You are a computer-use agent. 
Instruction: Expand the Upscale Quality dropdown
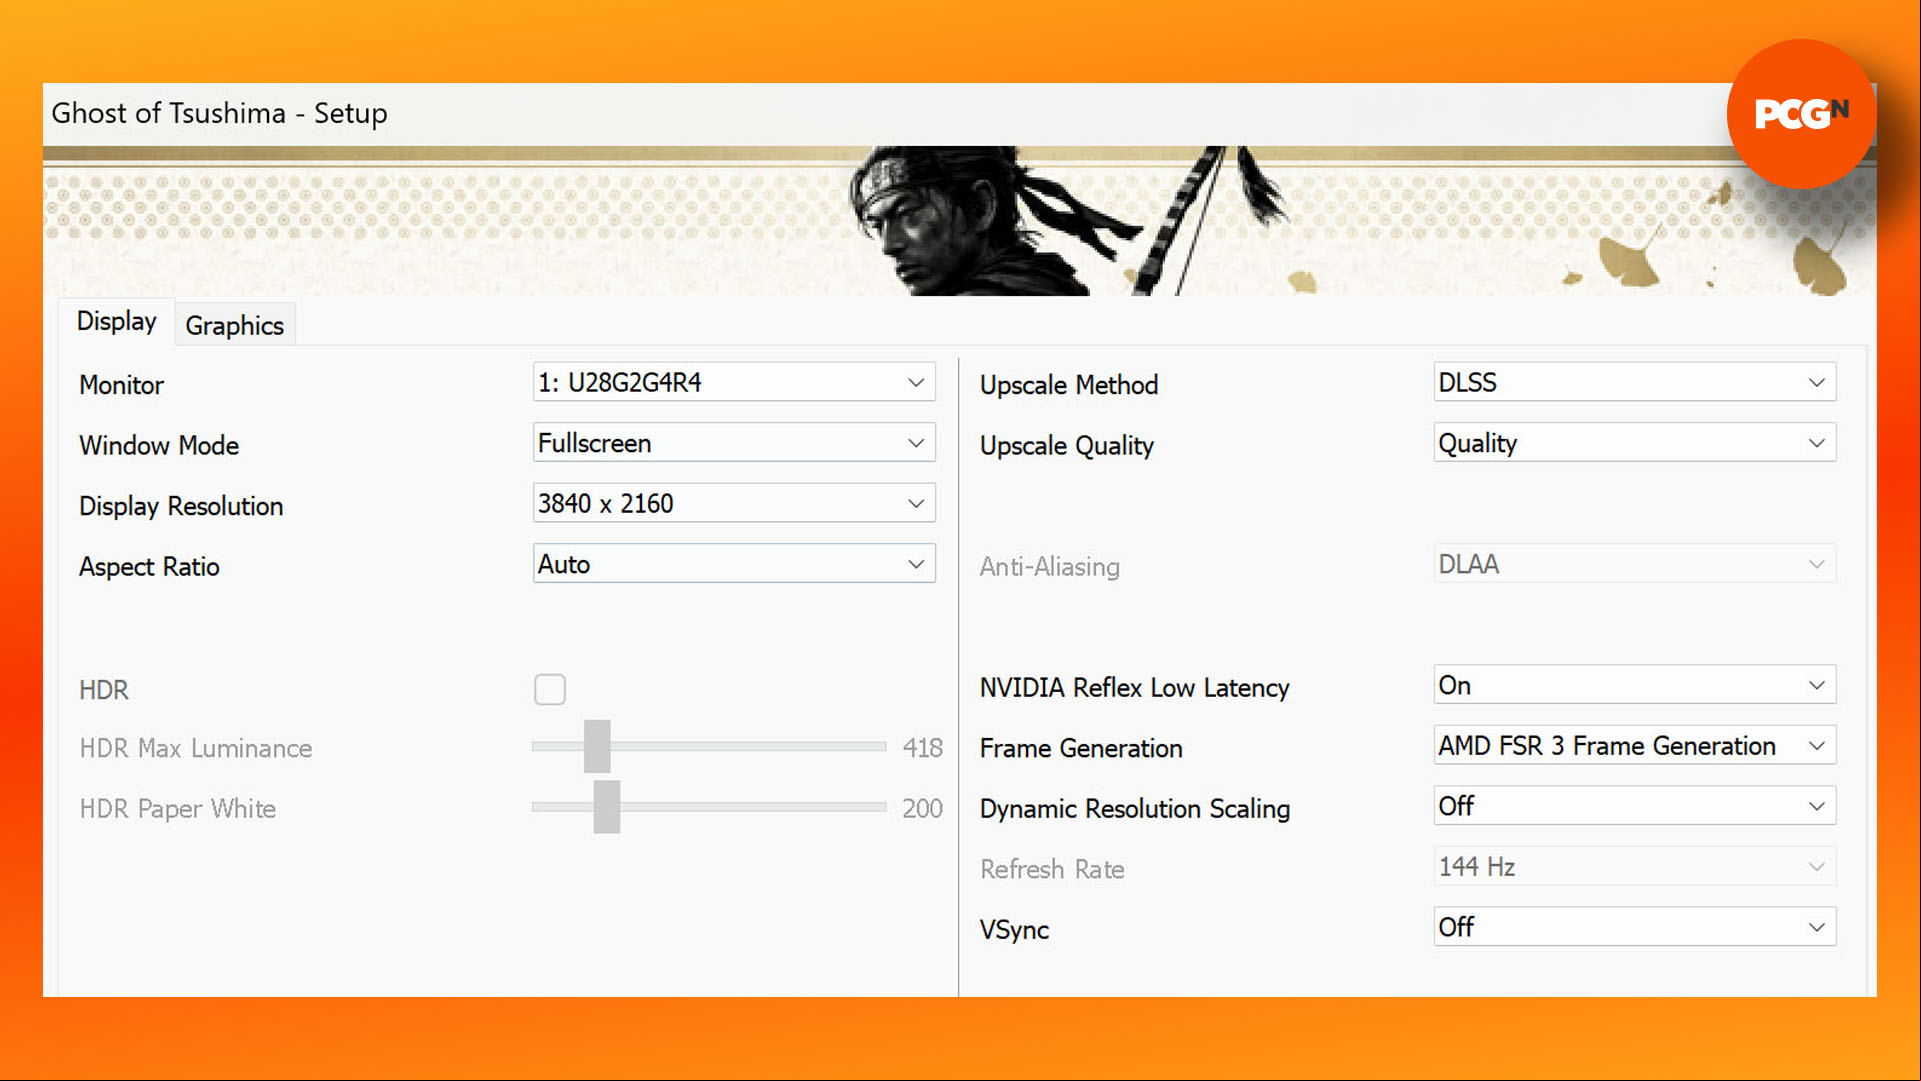click(1634, 443)
